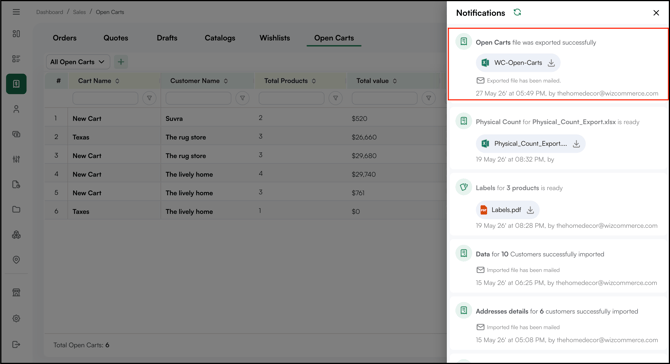Image resolution: width=670 pixels, height=364 pixels.
Task: Download the WC-Open-Carts file
Action: [552, 63]
